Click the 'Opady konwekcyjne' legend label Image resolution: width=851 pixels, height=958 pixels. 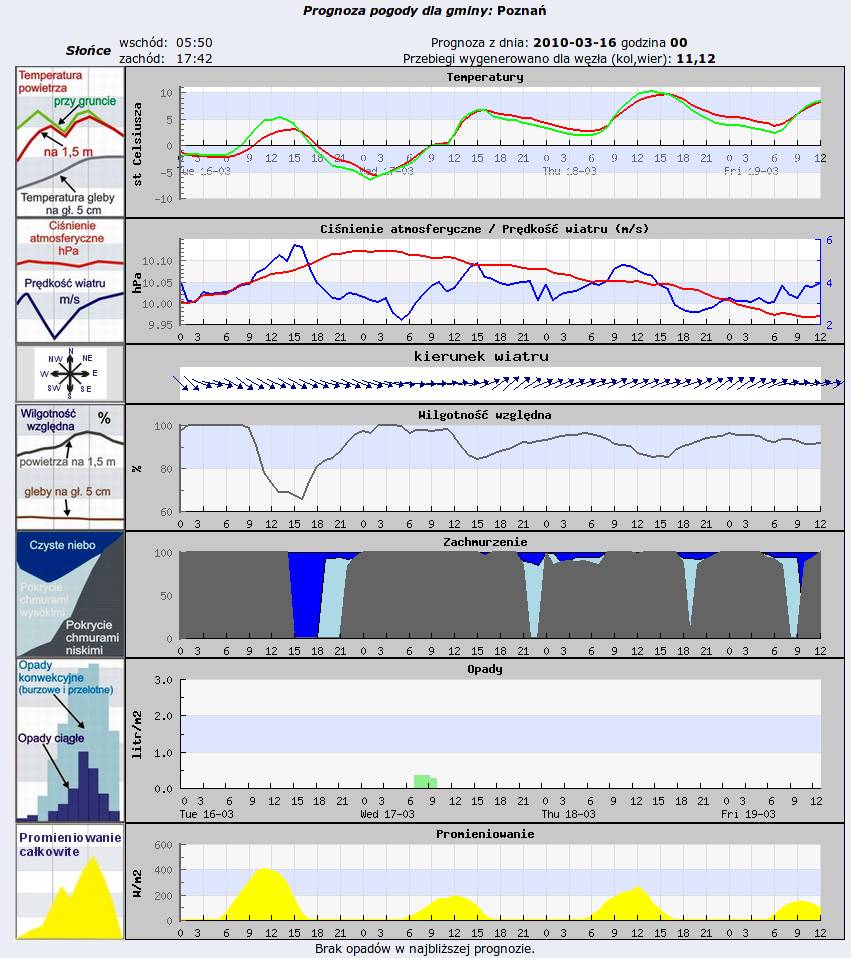tap(51, 671)
